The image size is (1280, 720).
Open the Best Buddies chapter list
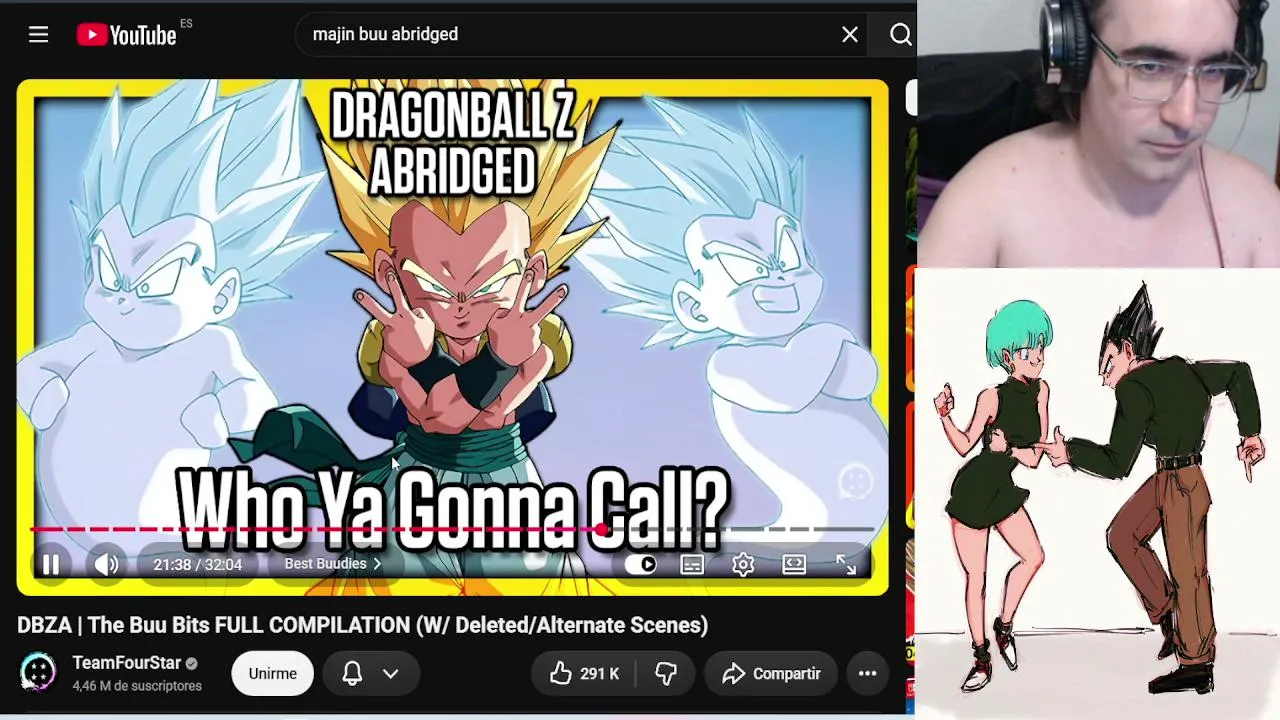[333, 564]
